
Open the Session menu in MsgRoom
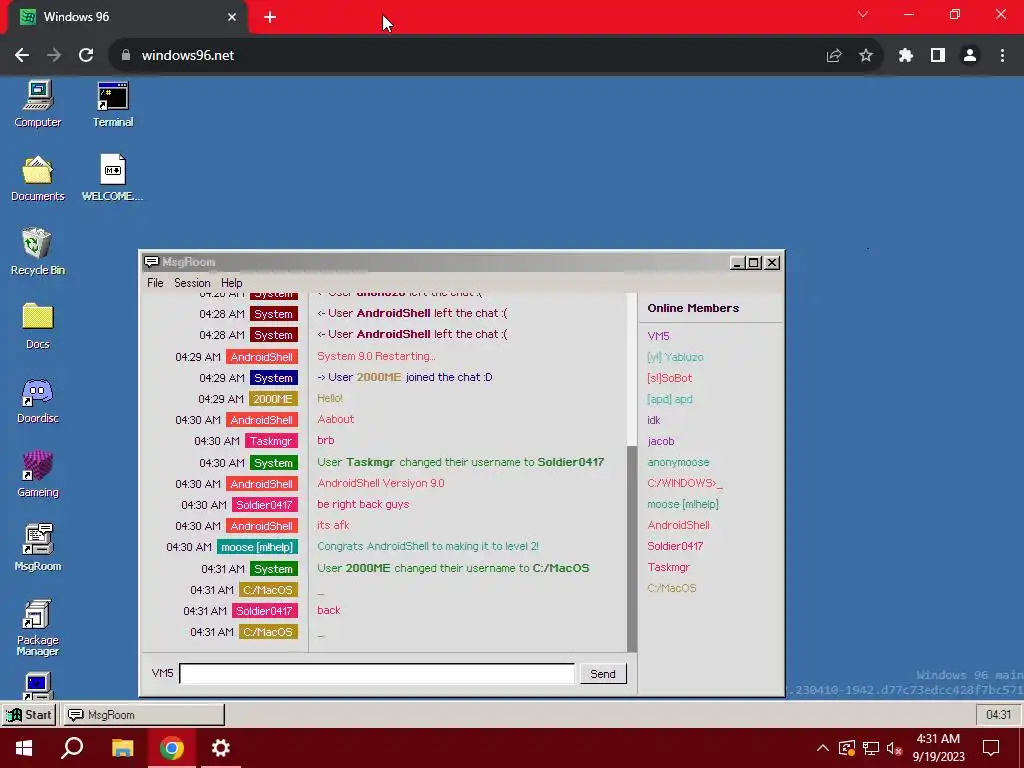[x=192, y=283]
